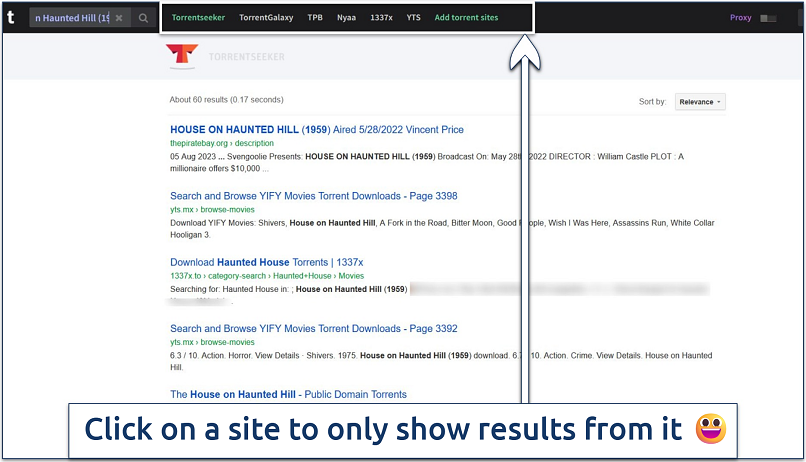
Task: Open YIFY Movies Torrent Downloads Page 3398
Action: click(x=313, y=196)
